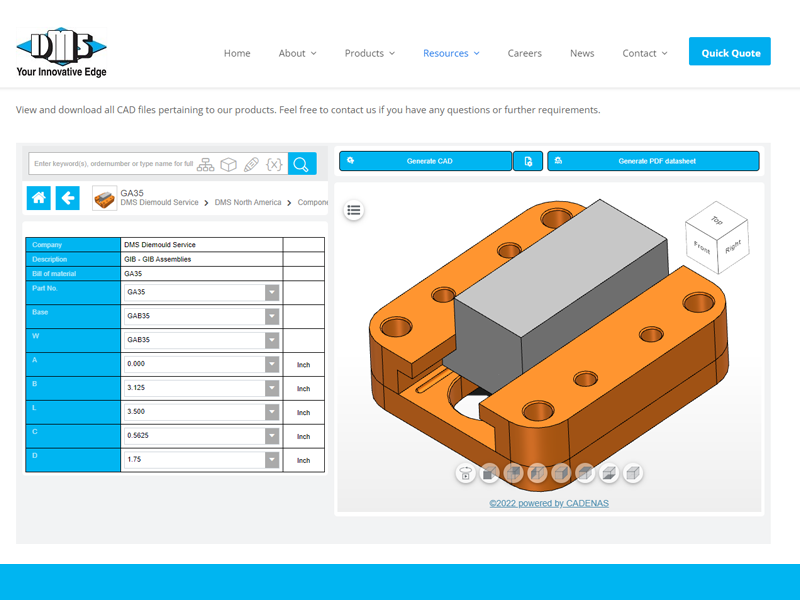Click the Home icon above the part table
This screenshot has width=800, height=600.
point(38,198)
